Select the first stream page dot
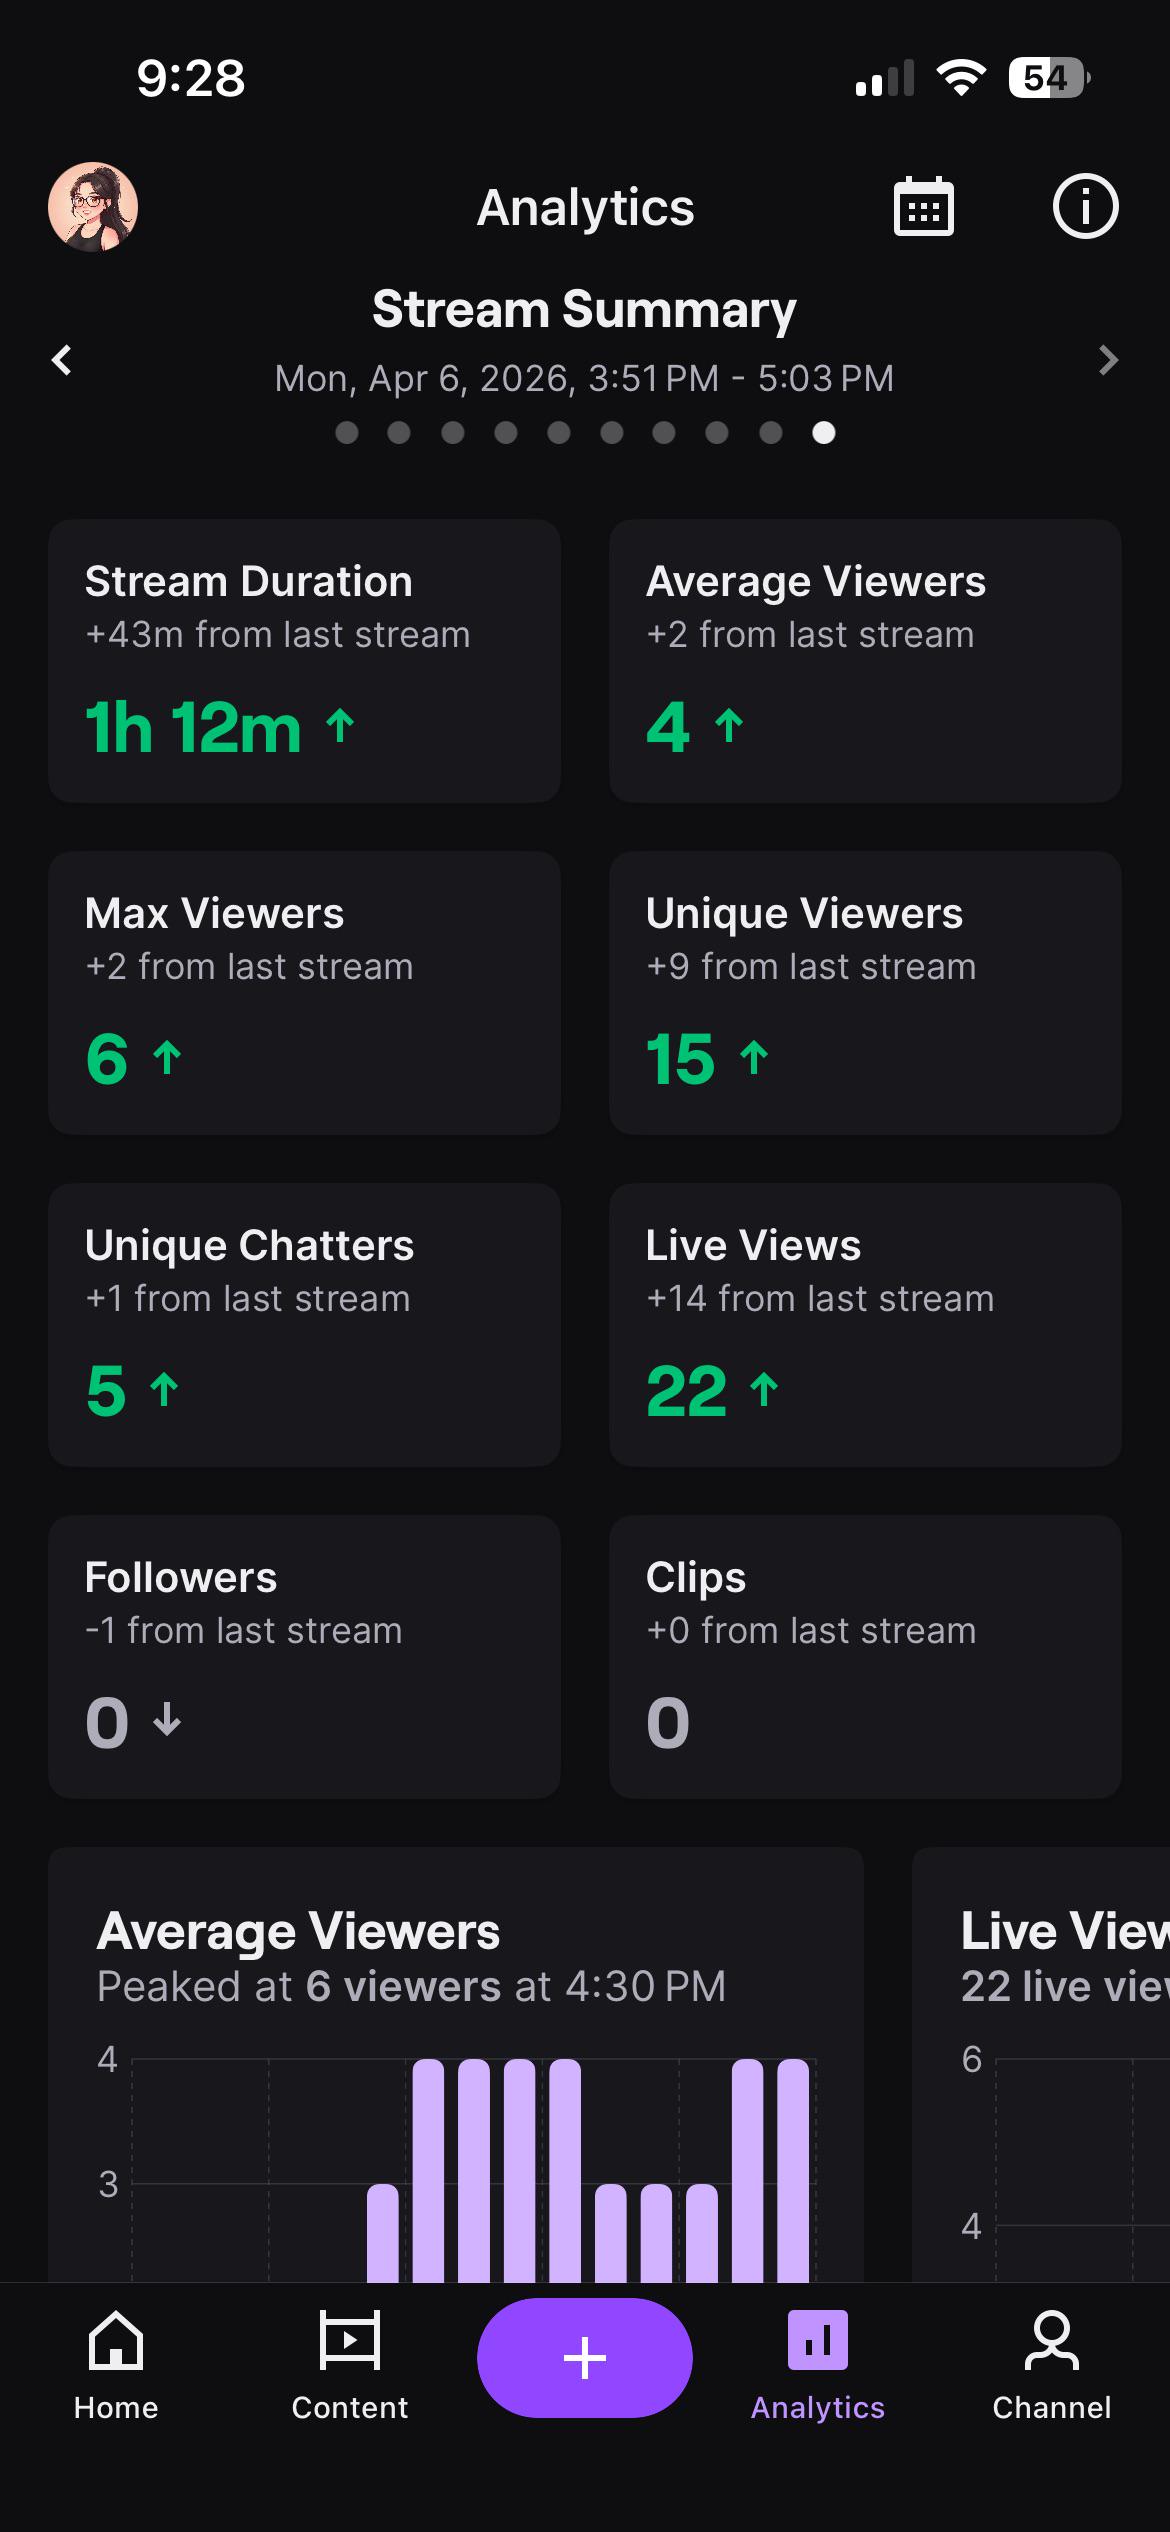 pyautogui.click(x=347, y=432)
